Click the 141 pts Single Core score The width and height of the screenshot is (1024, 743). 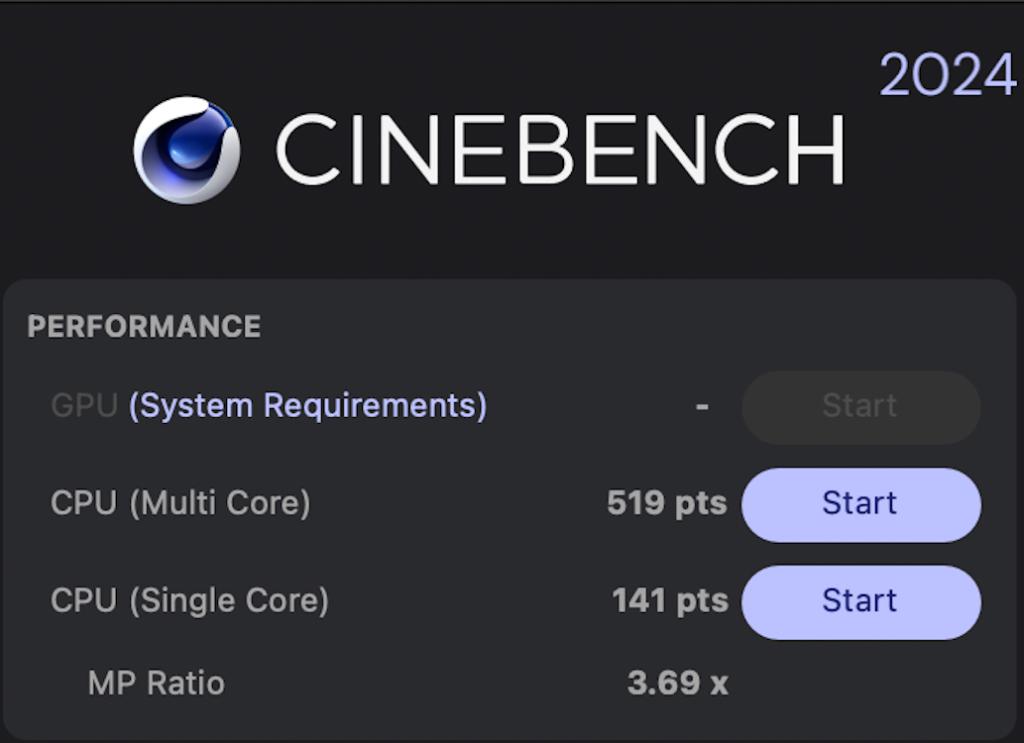[668, 600]
